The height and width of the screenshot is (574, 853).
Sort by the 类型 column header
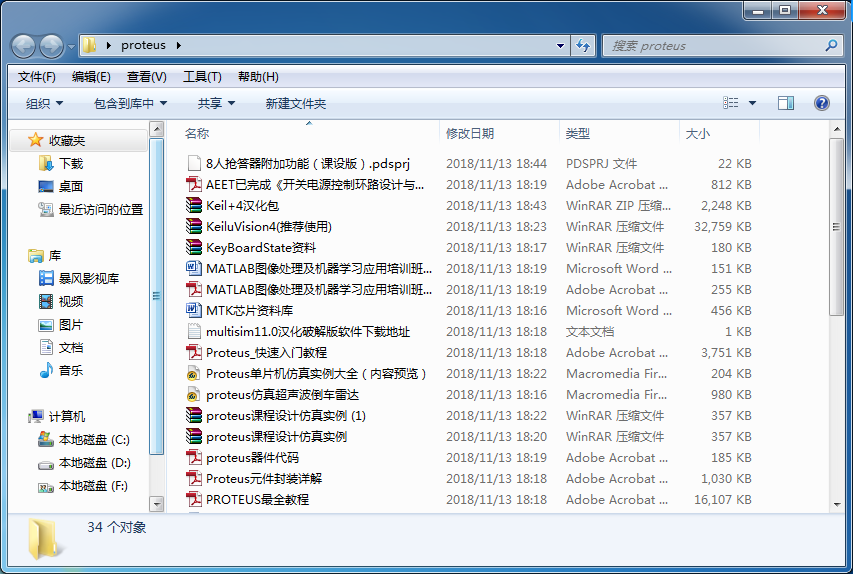pos(619,133)
